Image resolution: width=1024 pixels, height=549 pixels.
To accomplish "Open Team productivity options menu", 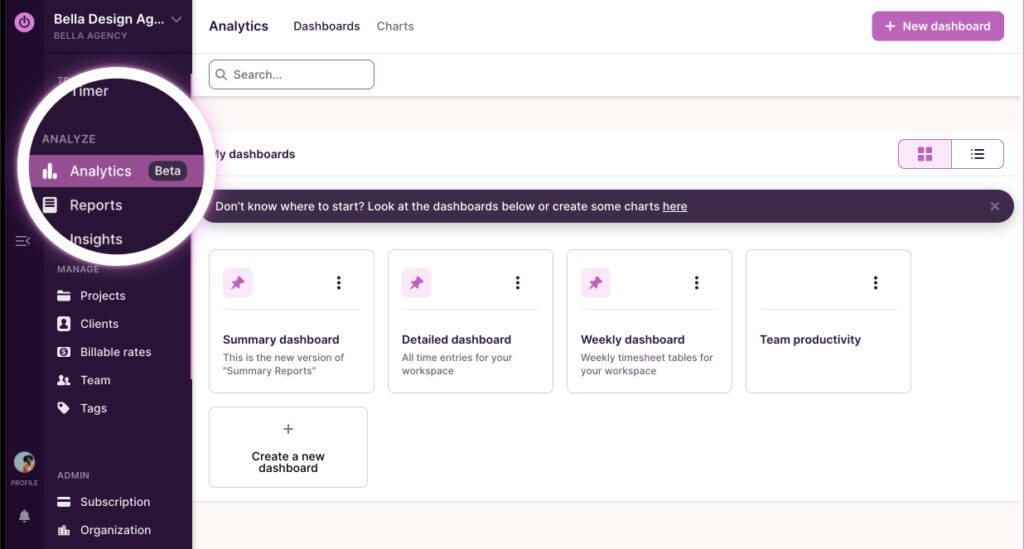I will click(x=875, y=283).
